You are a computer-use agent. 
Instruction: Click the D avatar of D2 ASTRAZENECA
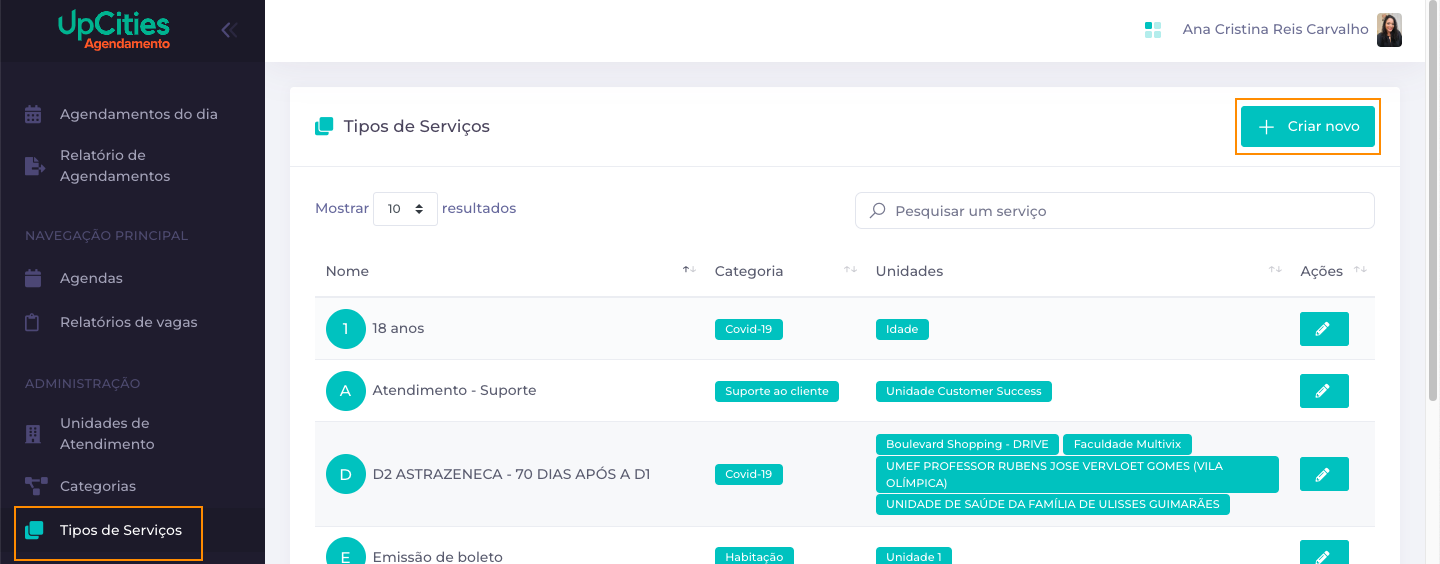346,474
